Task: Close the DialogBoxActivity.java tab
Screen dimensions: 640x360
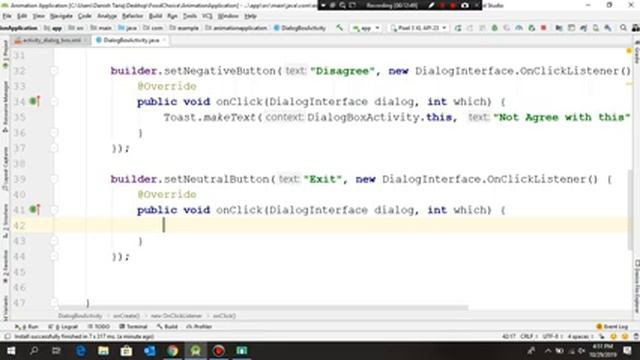Action: 164,40
